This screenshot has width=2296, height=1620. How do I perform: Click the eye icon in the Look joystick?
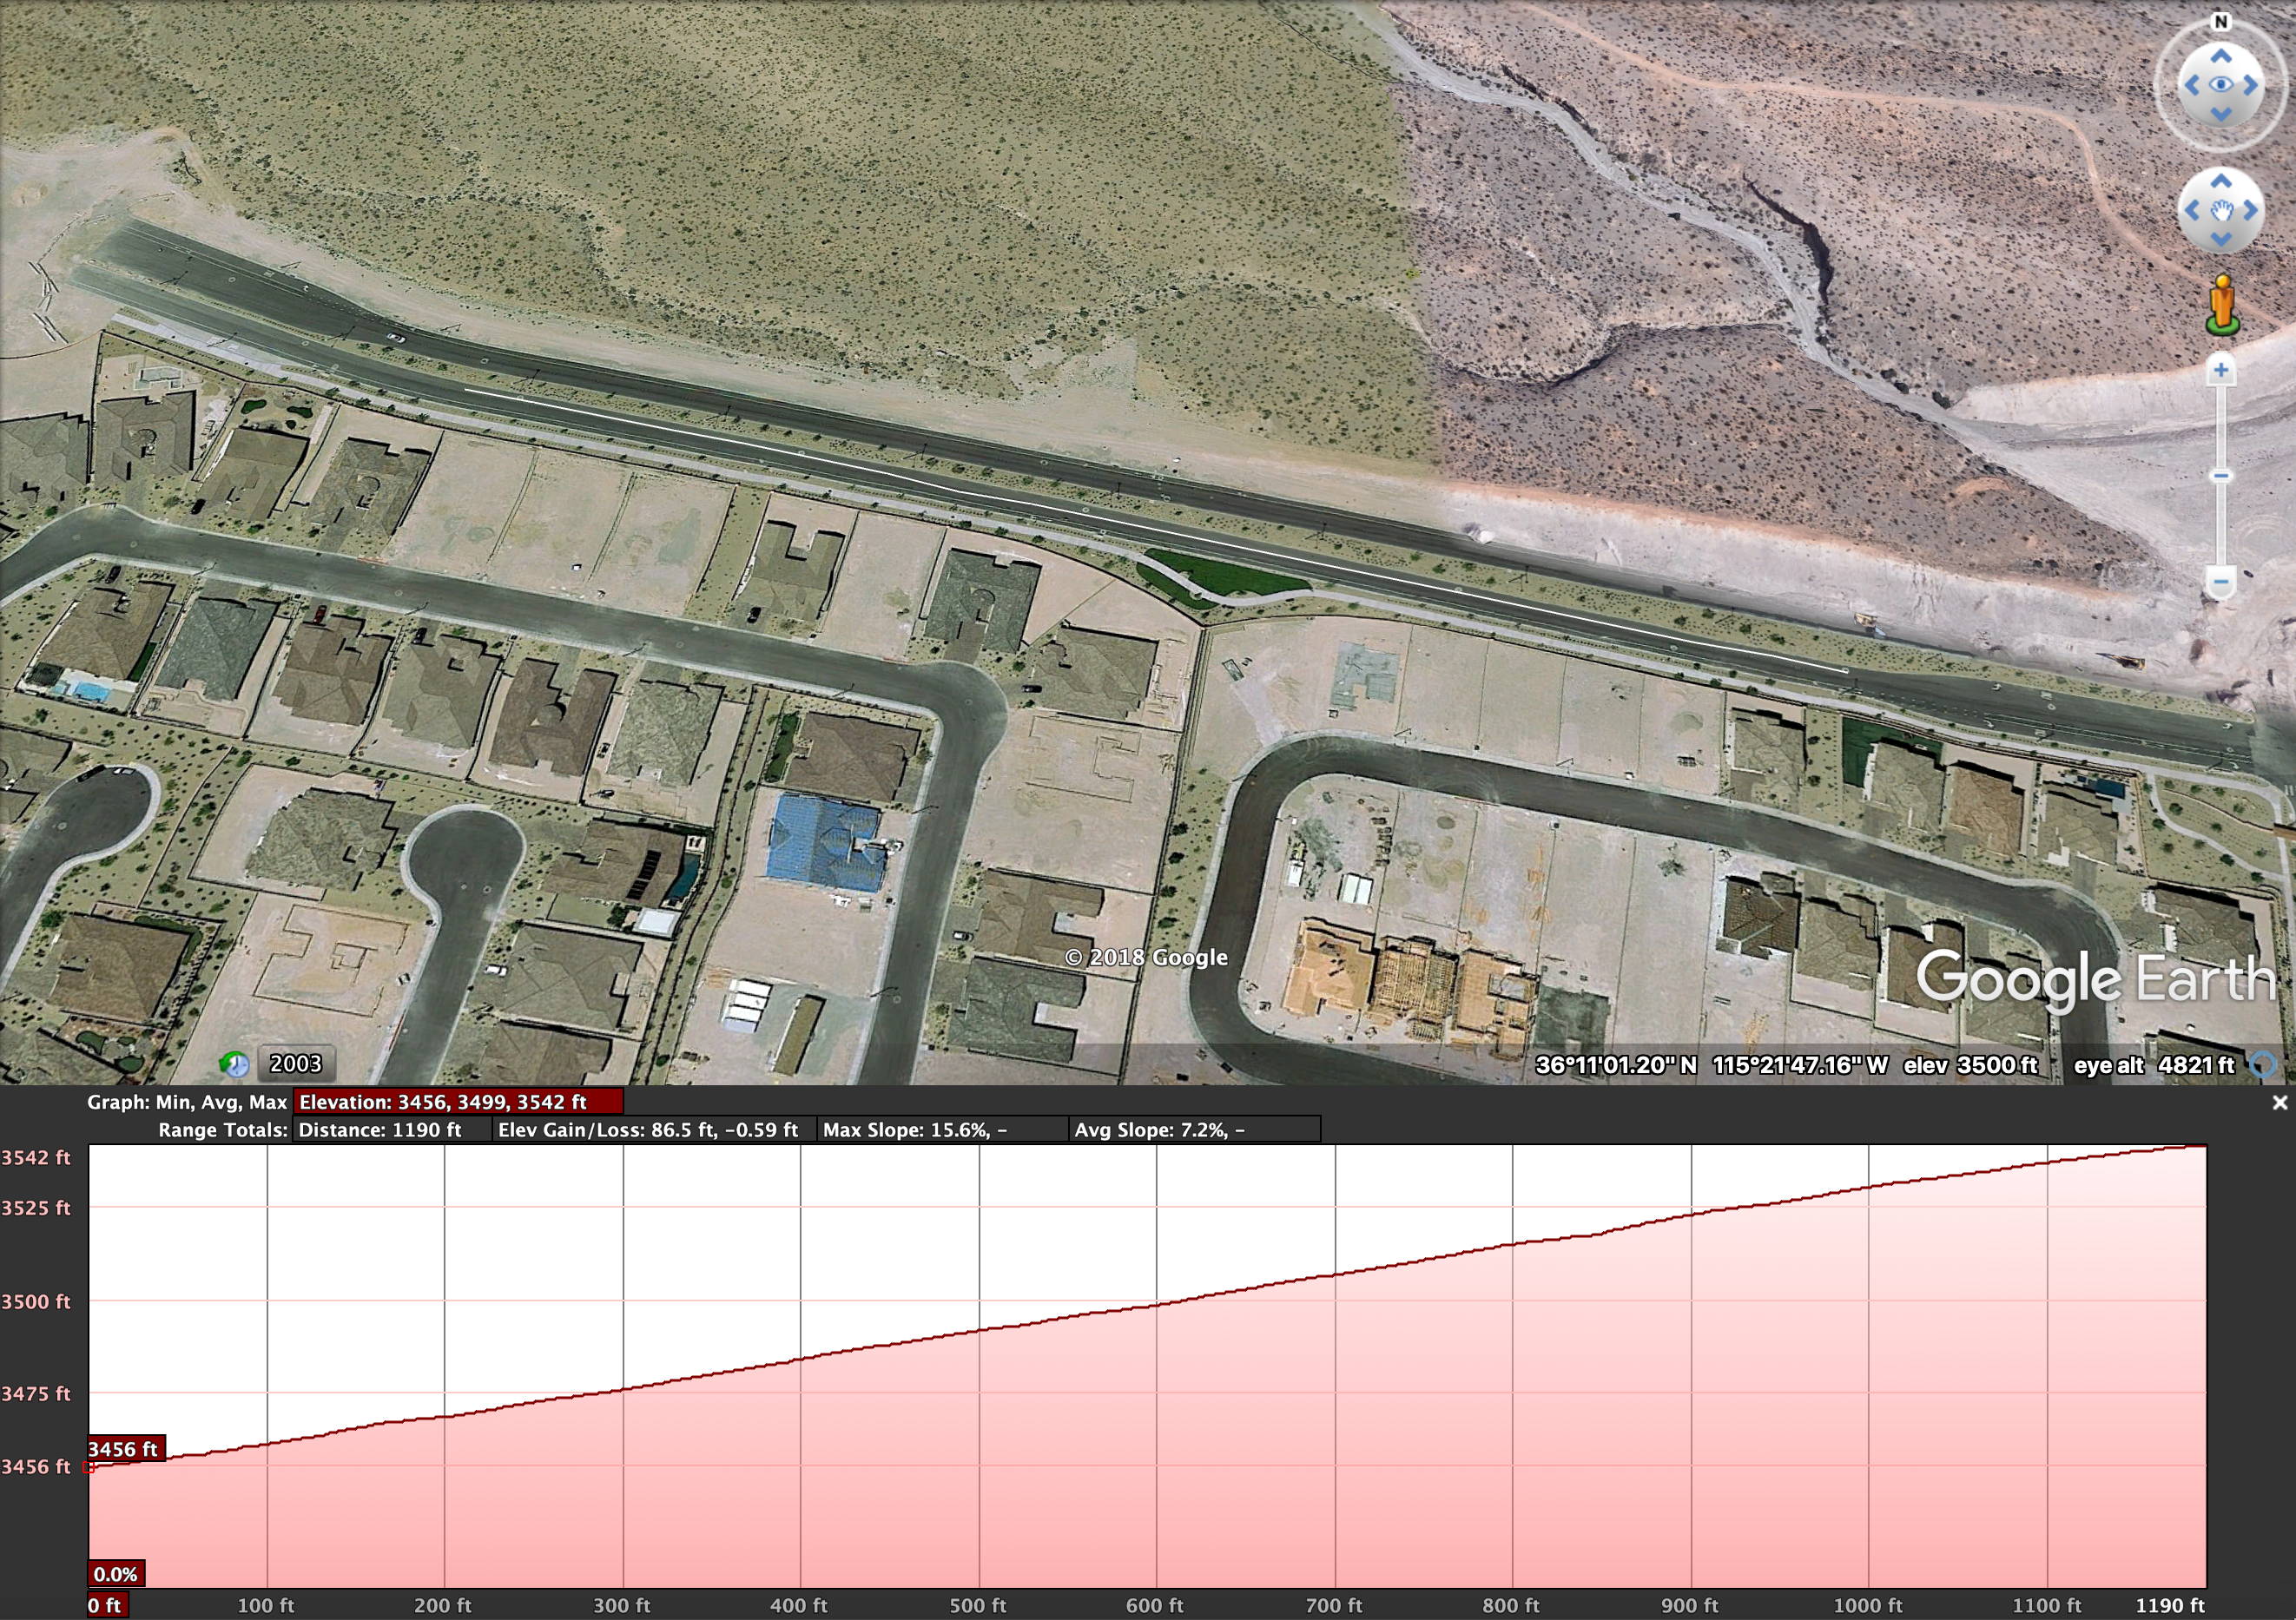tap(2220, 85)
